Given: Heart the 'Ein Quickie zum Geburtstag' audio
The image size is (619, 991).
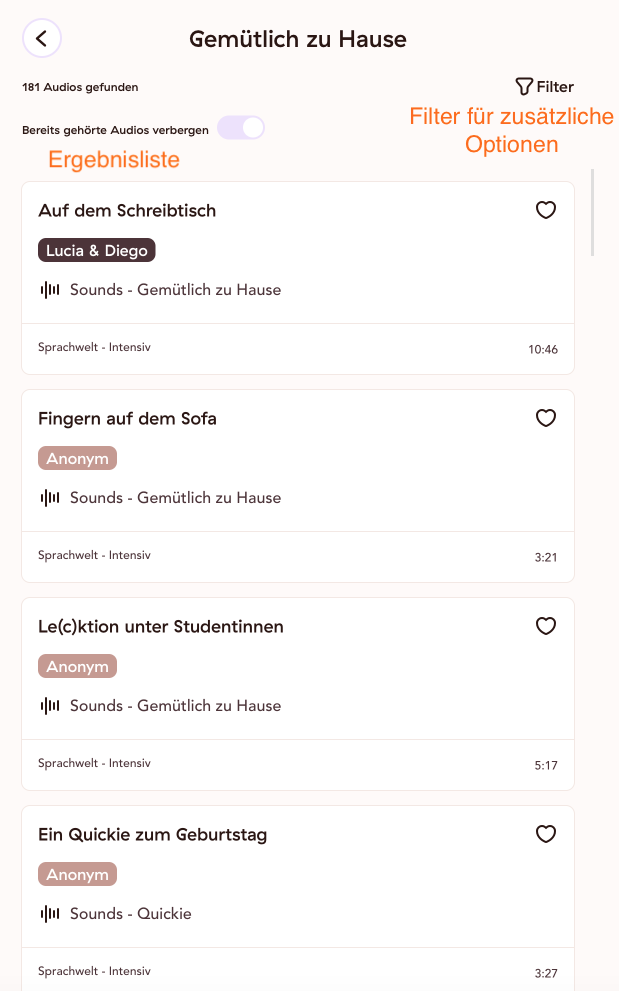Looking at the screenshot, I should coord(546,834).
